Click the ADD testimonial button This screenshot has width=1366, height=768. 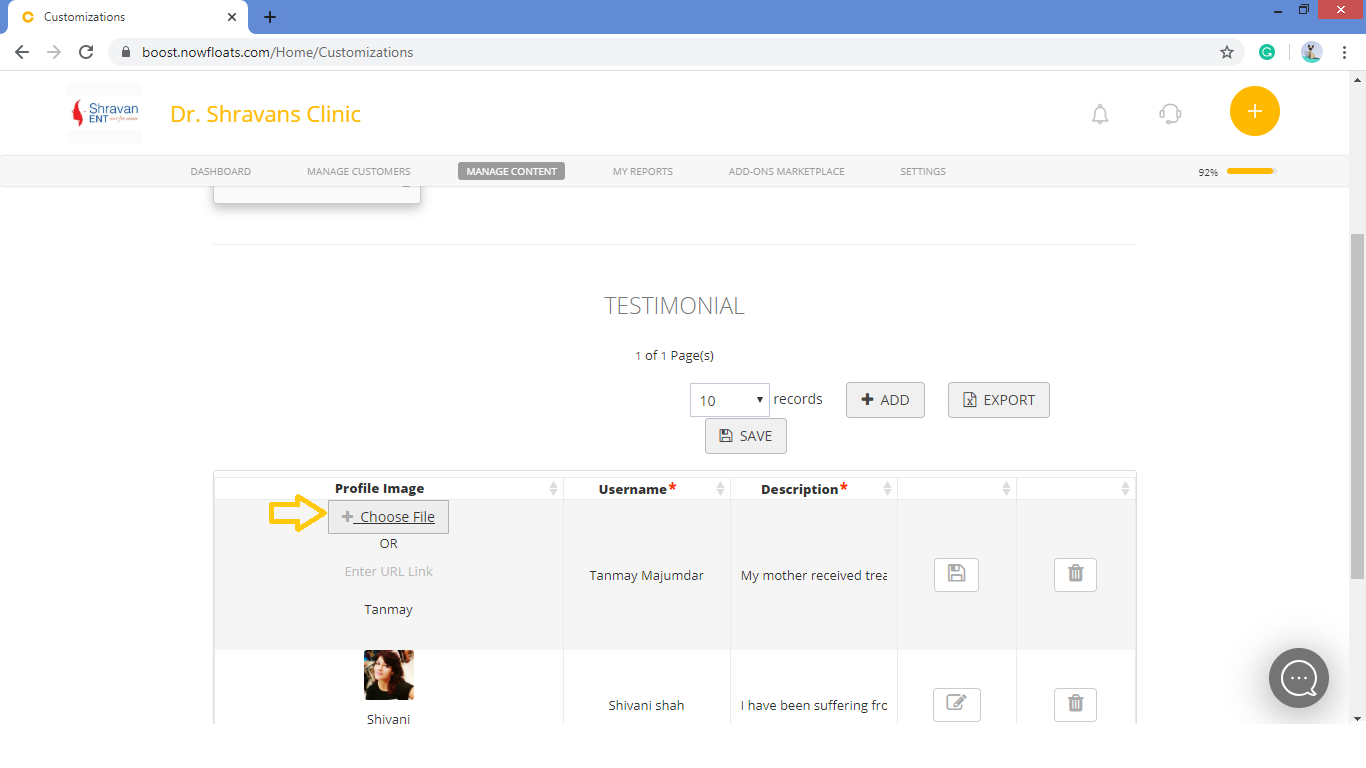(x=885, y=400)
